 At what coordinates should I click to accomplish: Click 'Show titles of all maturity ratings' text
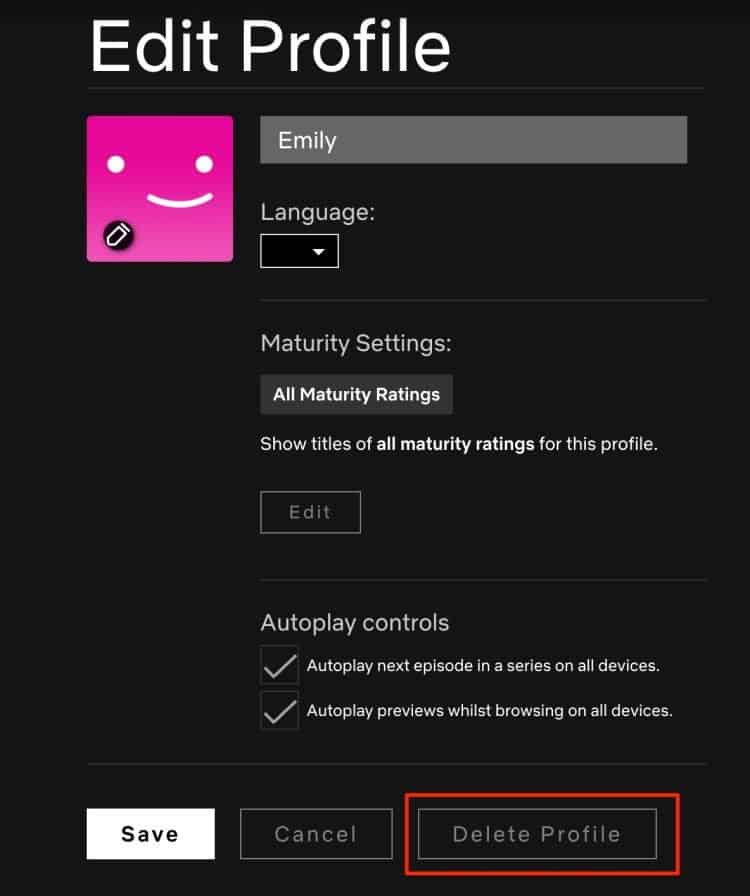(x=458, y=444)
